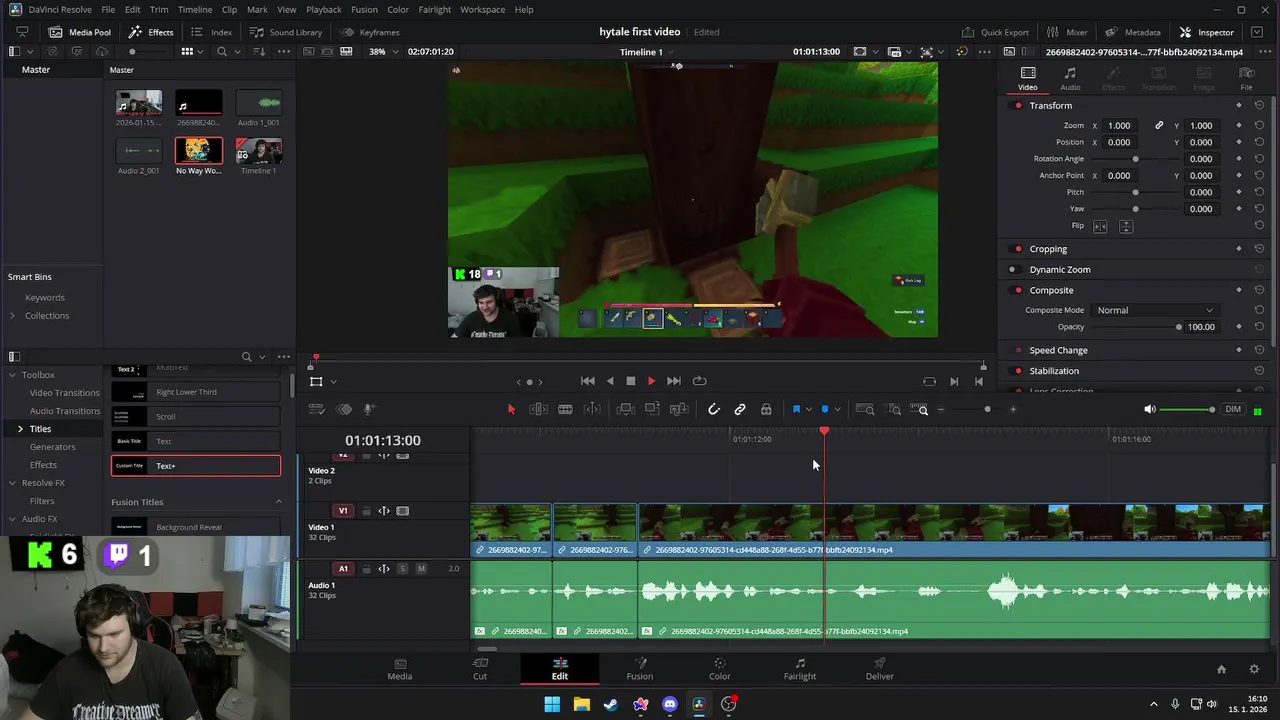Click the Overwrite Clip icon
This screenshot has width=1280, height=720.
click(652, 409)
